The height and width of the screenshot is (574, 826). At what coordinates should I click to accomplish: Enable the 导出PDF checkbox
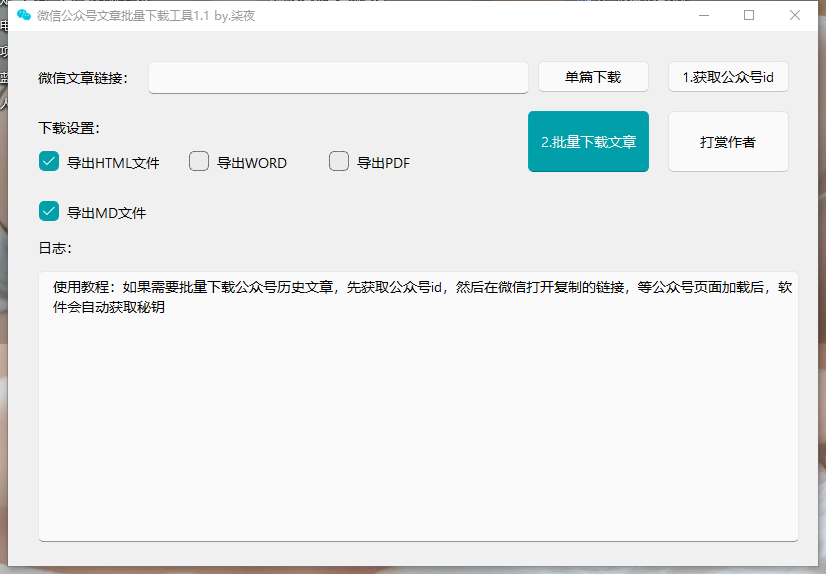[x=339, y=161]
